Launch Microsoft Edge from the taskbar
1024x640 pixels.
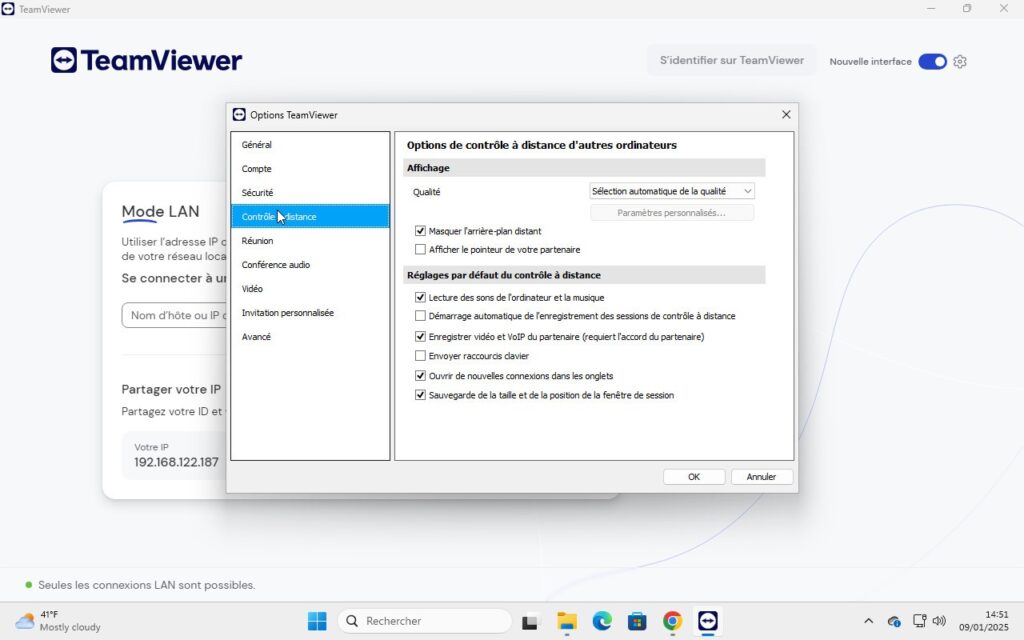coord(601,621)
